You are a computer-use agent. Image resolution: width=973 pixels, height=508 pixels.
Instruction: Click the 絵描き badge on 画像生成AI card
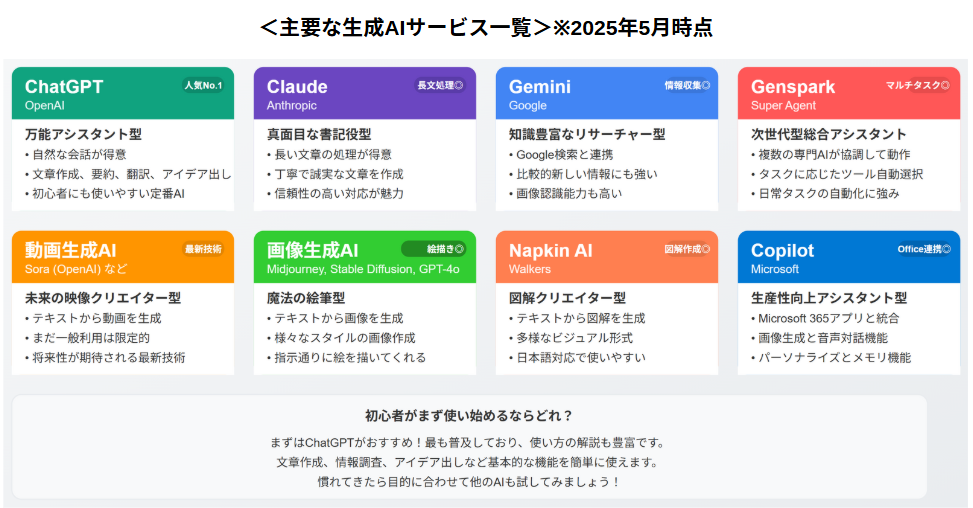pos(434,249)
